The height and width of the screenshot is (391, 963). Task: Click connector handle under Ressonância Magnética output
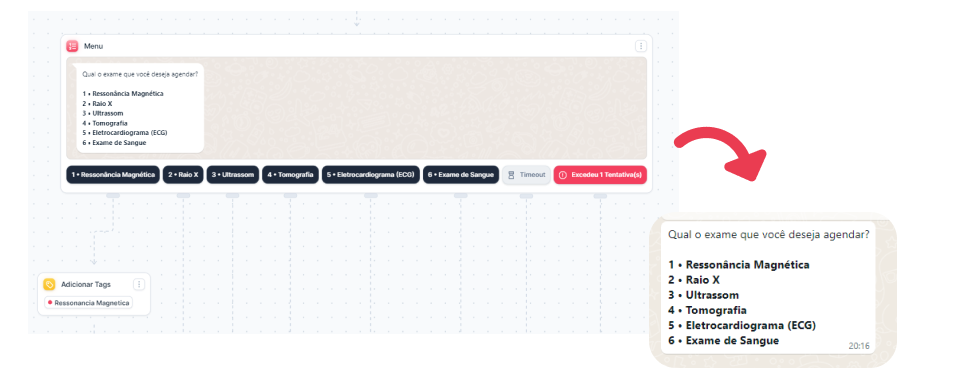pos(113,195)
